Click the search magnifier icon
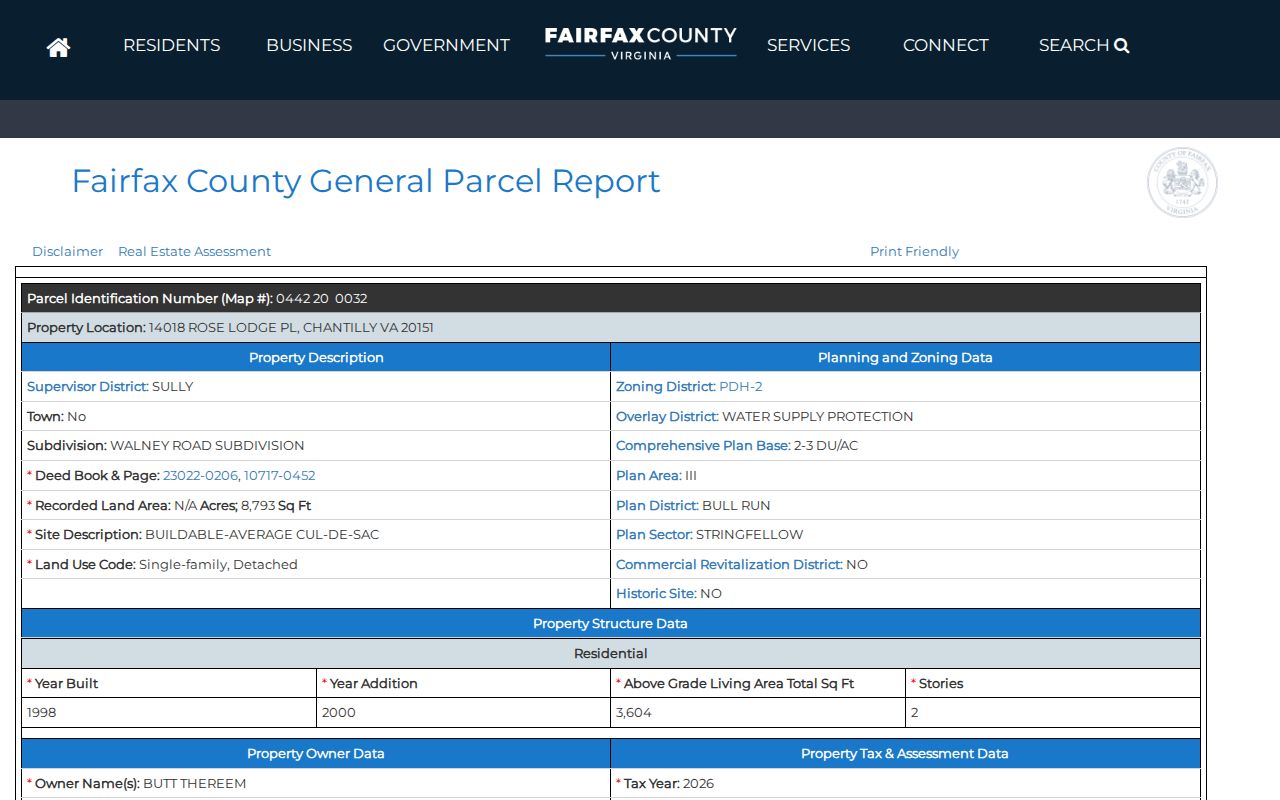 [x=1122, y=45]
